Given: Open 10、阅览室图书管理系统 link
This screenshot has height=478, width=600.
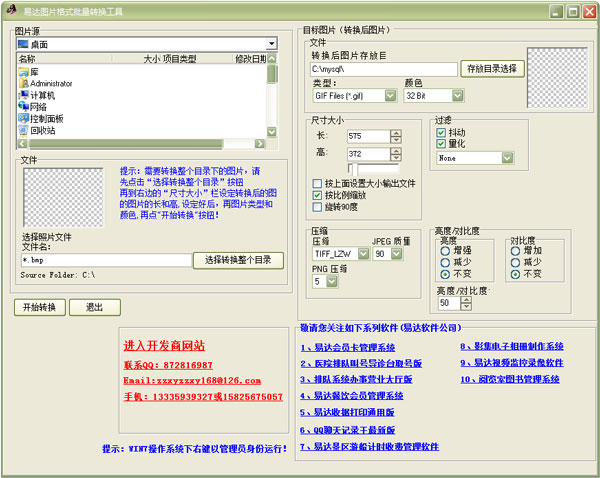Looking at the screenshot, I should (510, 379).
